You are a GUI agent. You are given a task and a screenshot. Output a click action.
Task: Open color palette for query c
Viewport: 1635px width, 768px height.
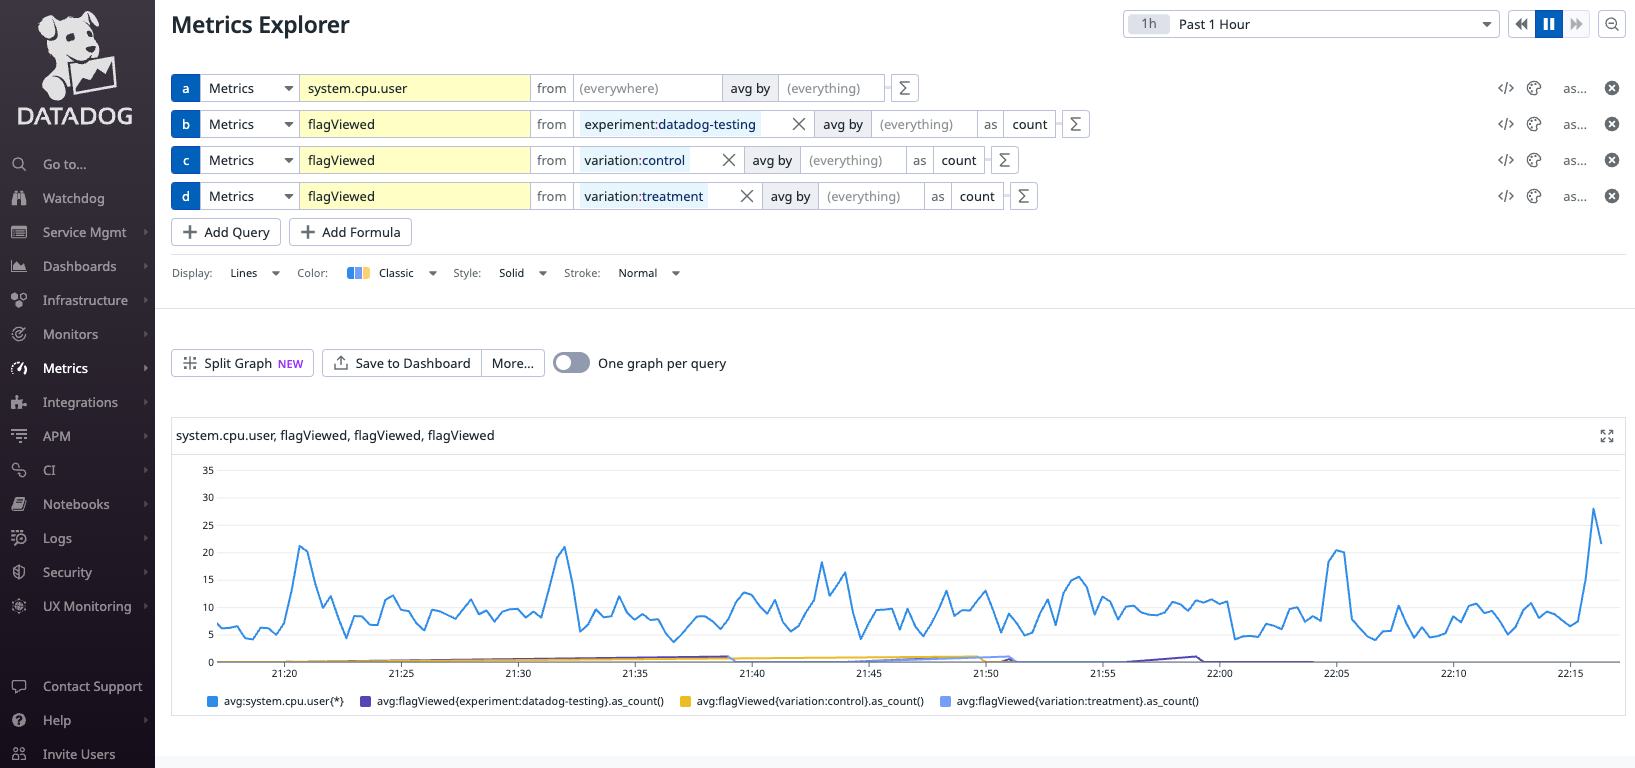tap(1534, 160)
